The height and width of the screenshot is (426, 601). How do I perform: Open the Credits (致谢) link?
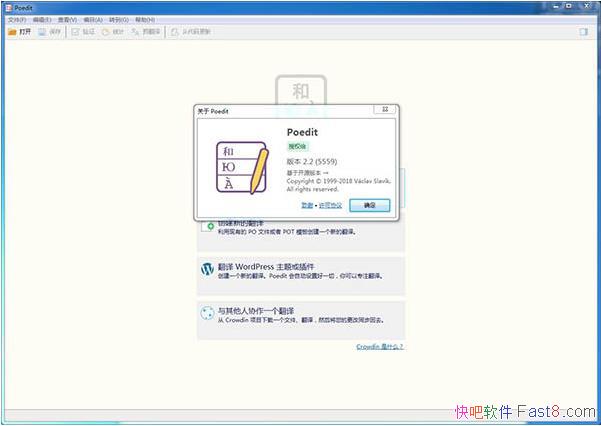306,205
